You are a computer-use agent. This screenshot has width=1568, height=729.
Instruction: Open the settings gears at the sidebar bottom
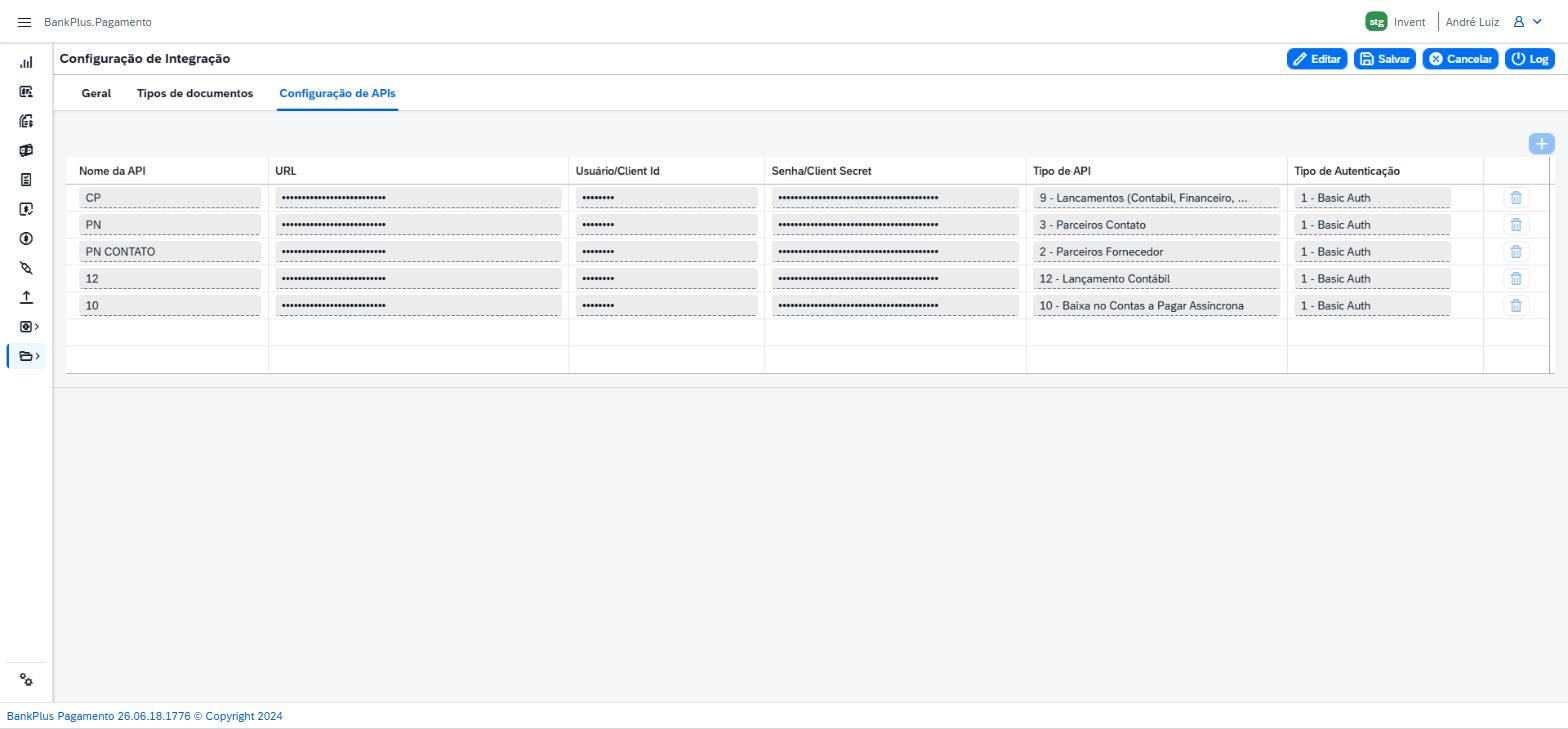coord(26,680)
